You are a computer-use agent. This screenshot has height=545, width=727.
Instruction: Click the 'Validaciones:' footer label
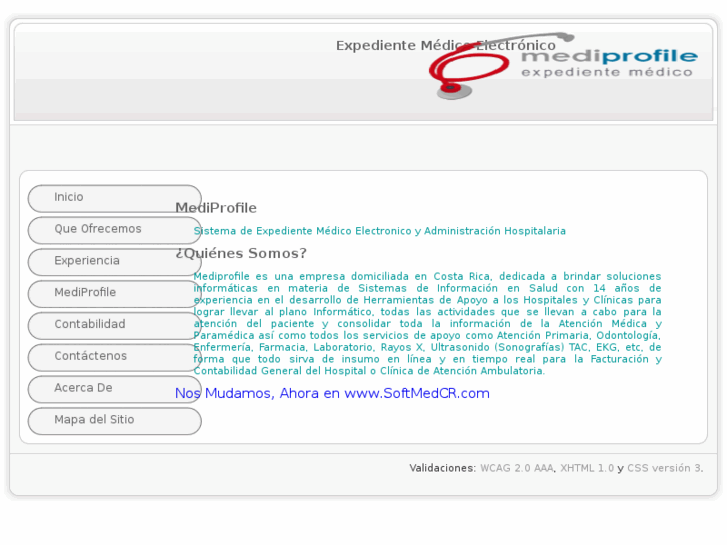[442, 468]
